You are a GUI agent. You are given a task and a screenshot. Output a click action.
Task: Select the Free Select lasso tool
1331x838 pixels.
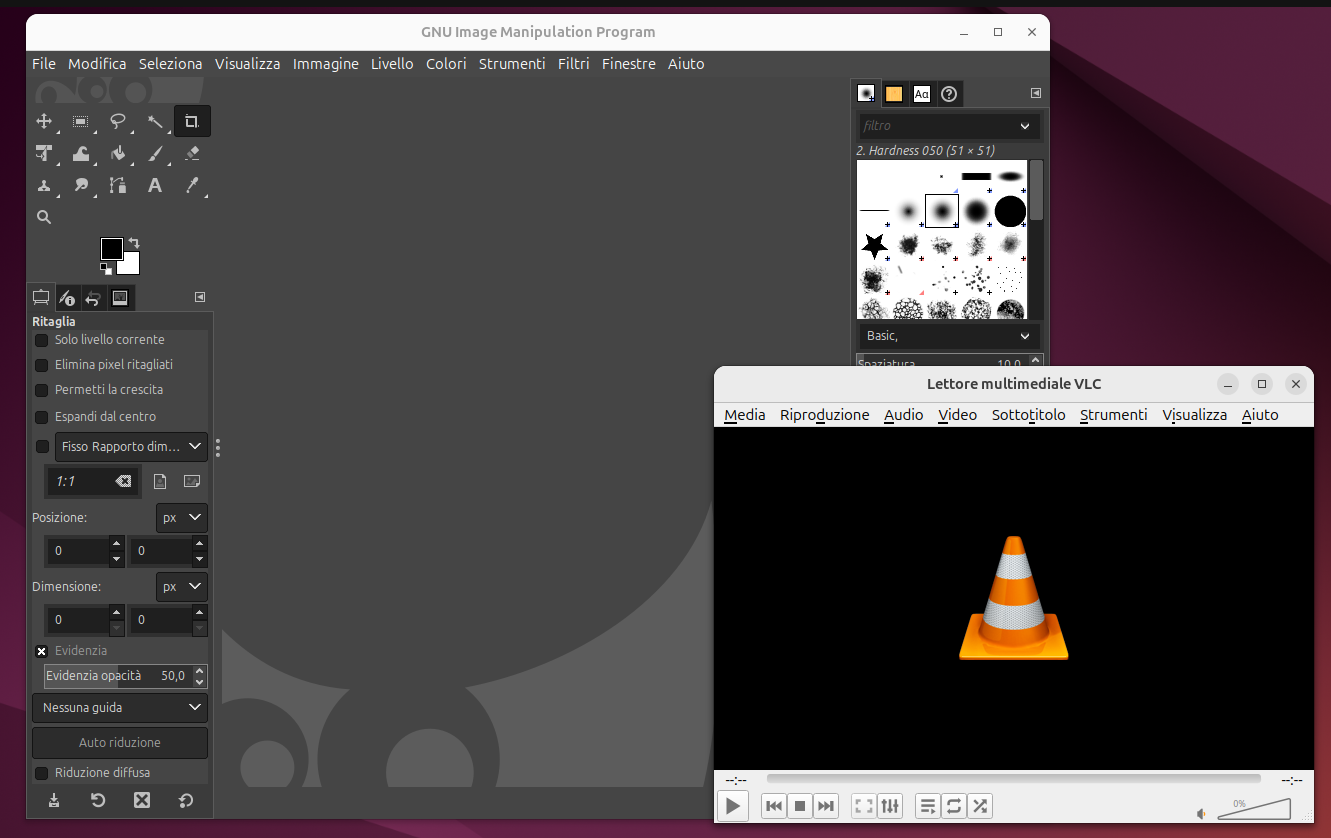point(118,122)
